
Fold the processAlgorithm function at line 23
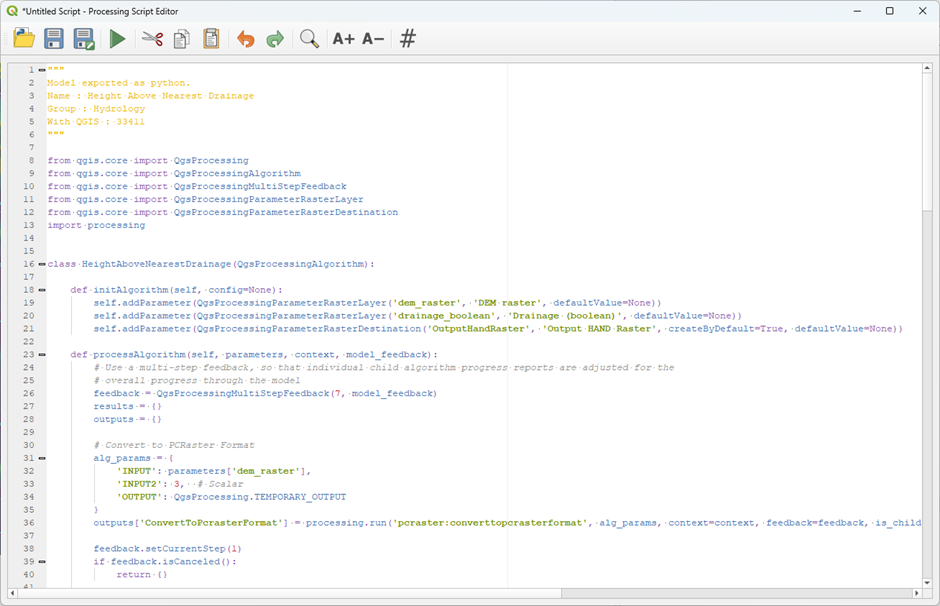click(41, 354)
